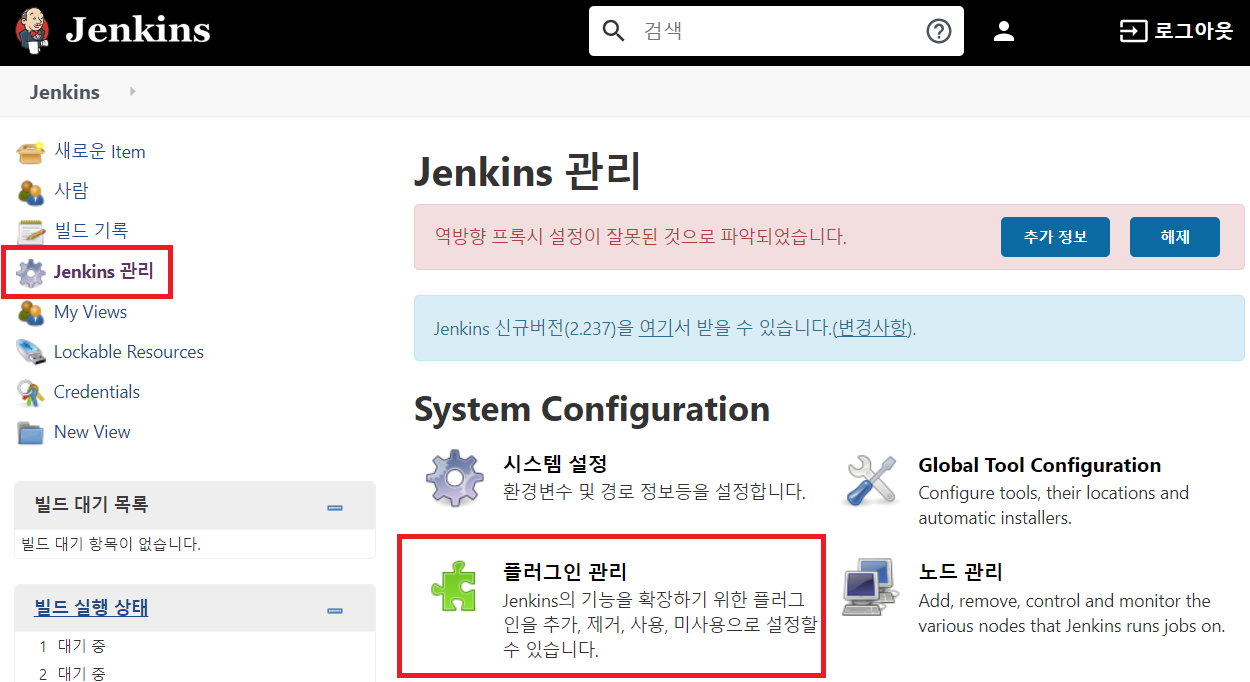Click the Global Tool Configuration tools icon
This screenshot has height=682, width=1250.
871,479
